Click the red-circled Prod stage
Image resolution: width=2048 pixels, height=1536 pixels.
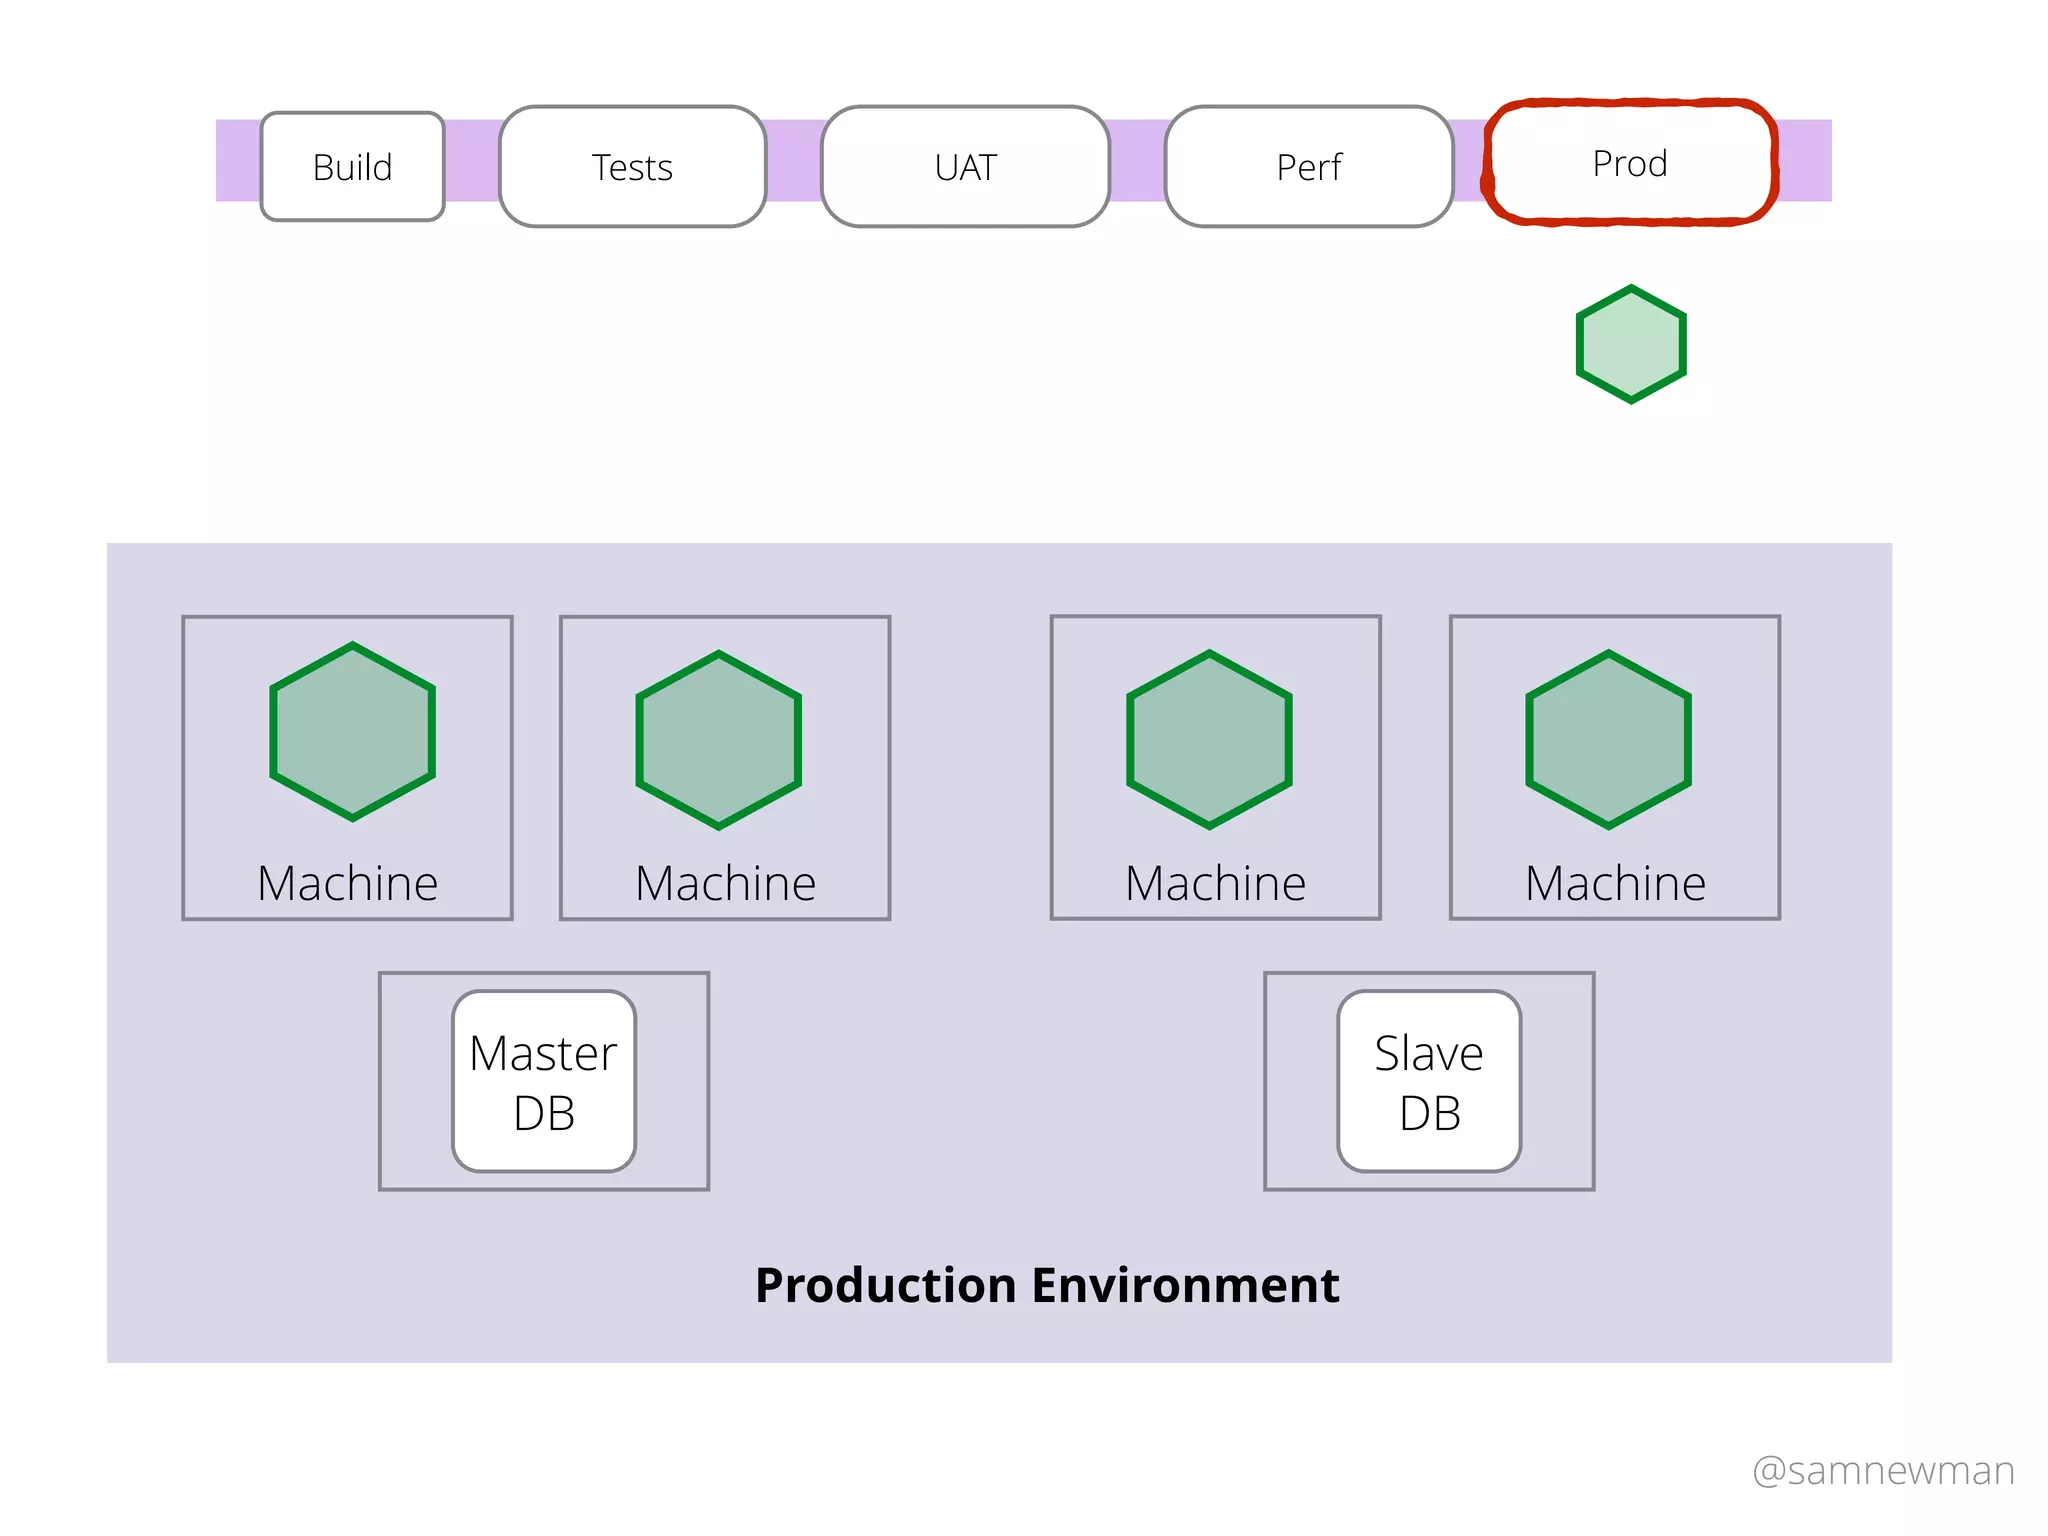(x=1629, y=163)
